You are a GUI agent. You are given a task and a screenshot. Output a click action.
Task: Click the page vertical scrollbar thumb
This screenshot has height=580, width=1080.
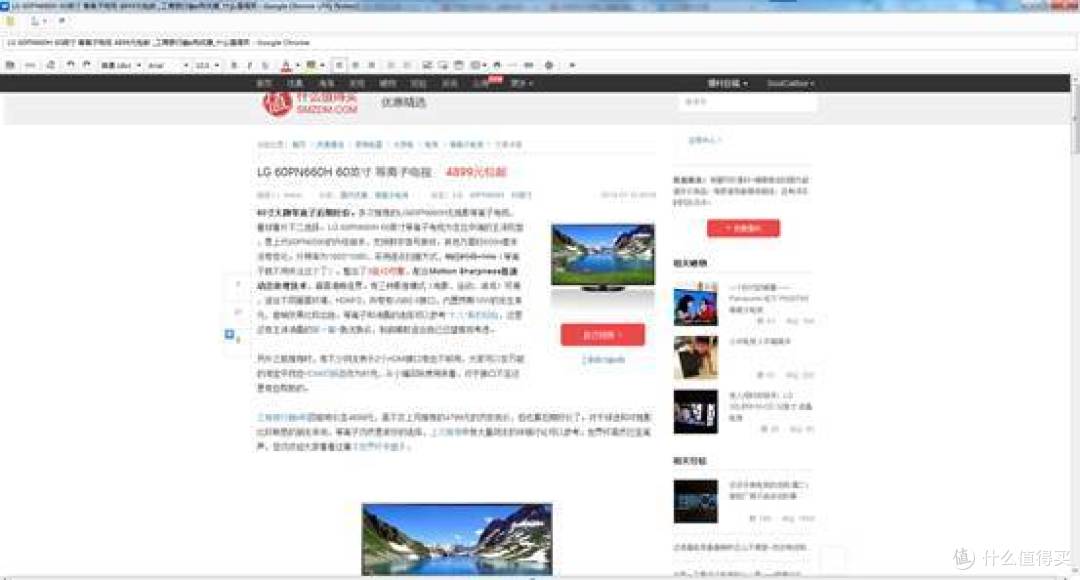(1075, 121)
